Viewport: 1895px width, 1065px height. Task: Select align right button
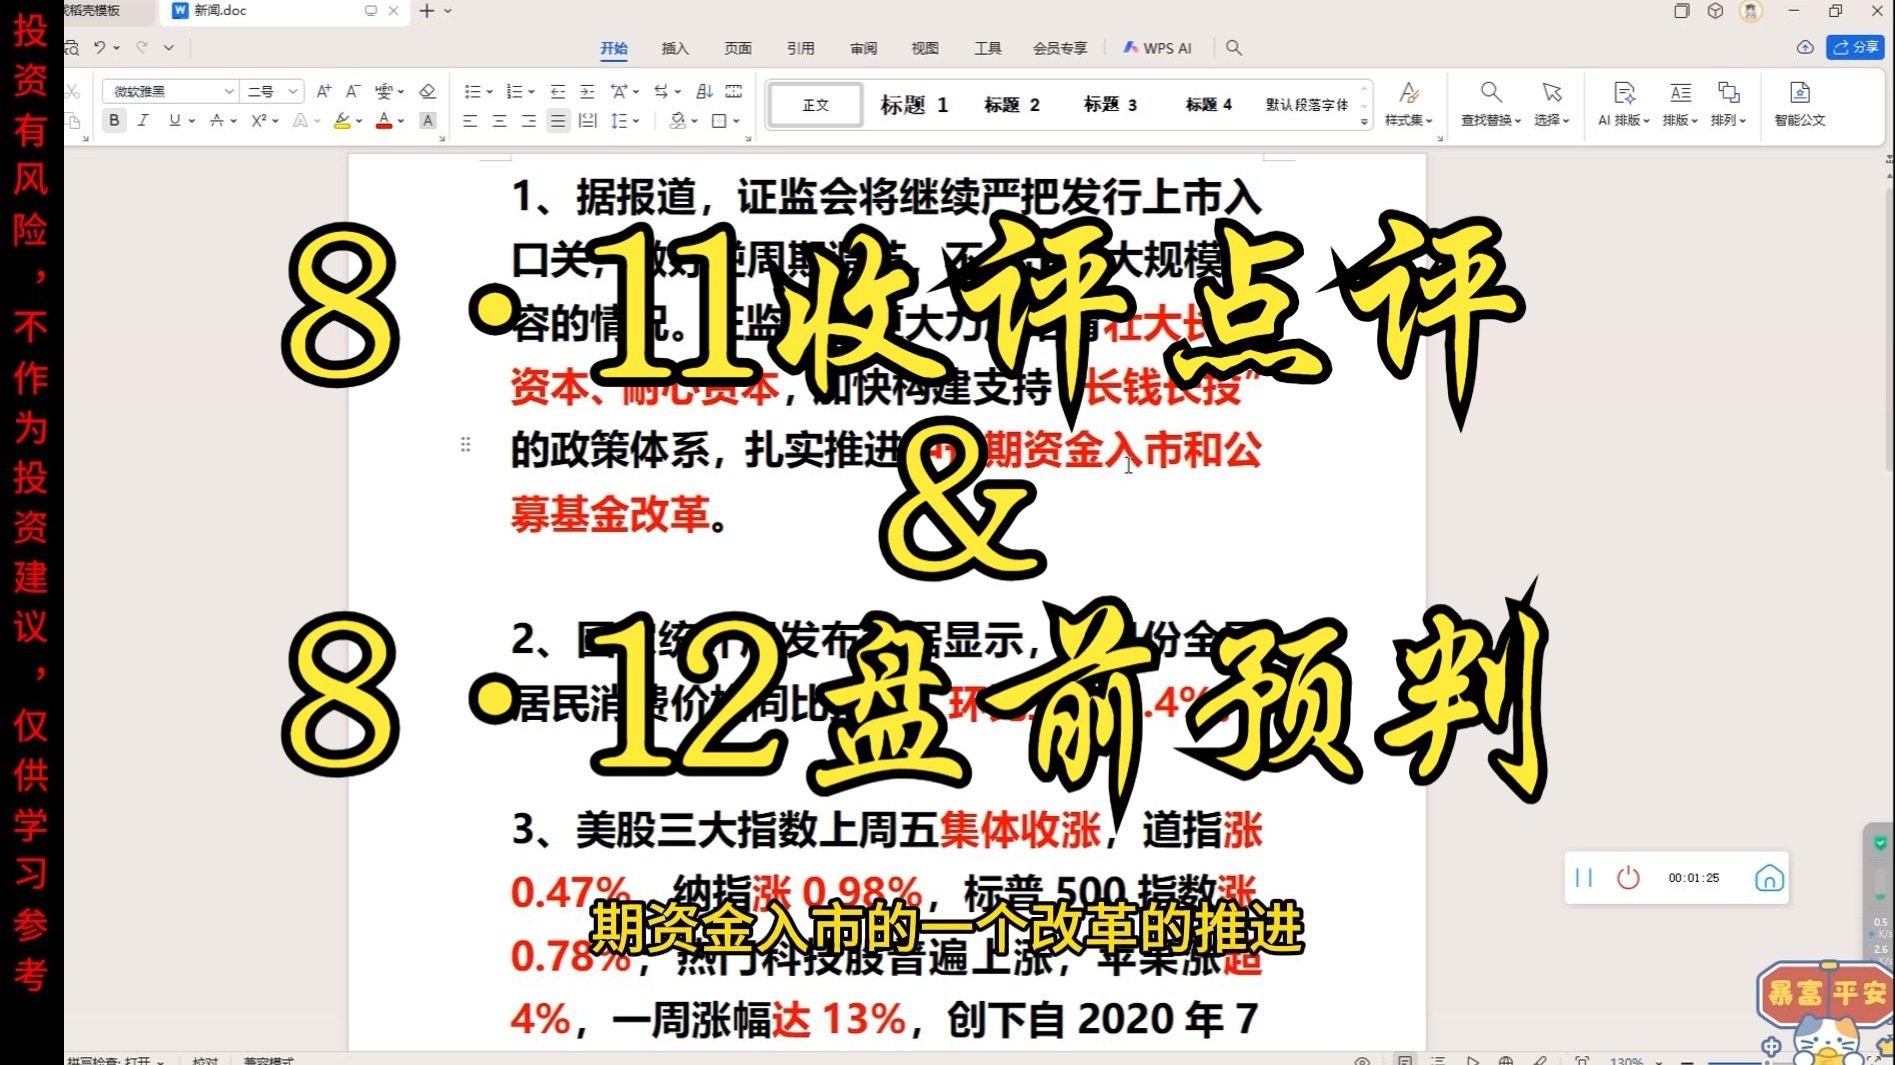pos(529,120)
